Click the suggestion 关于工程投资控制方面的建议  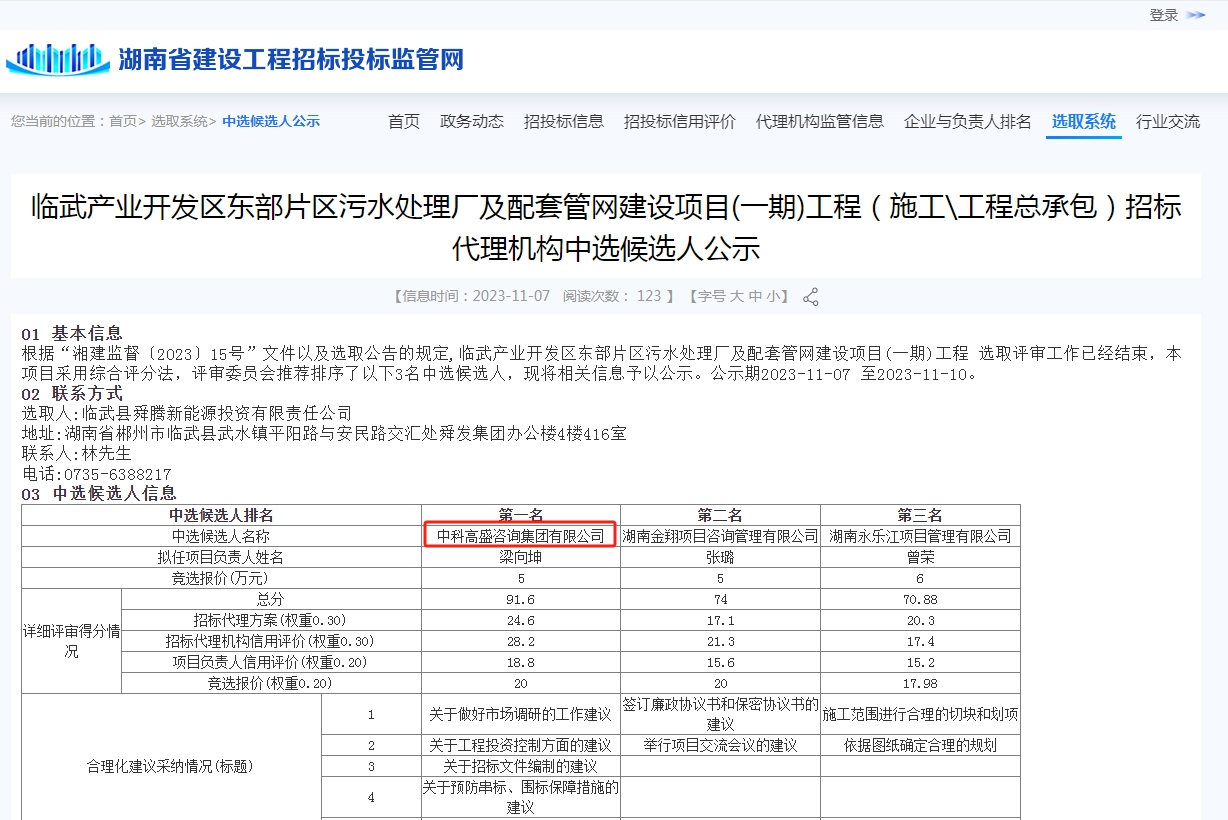(521, 745)
